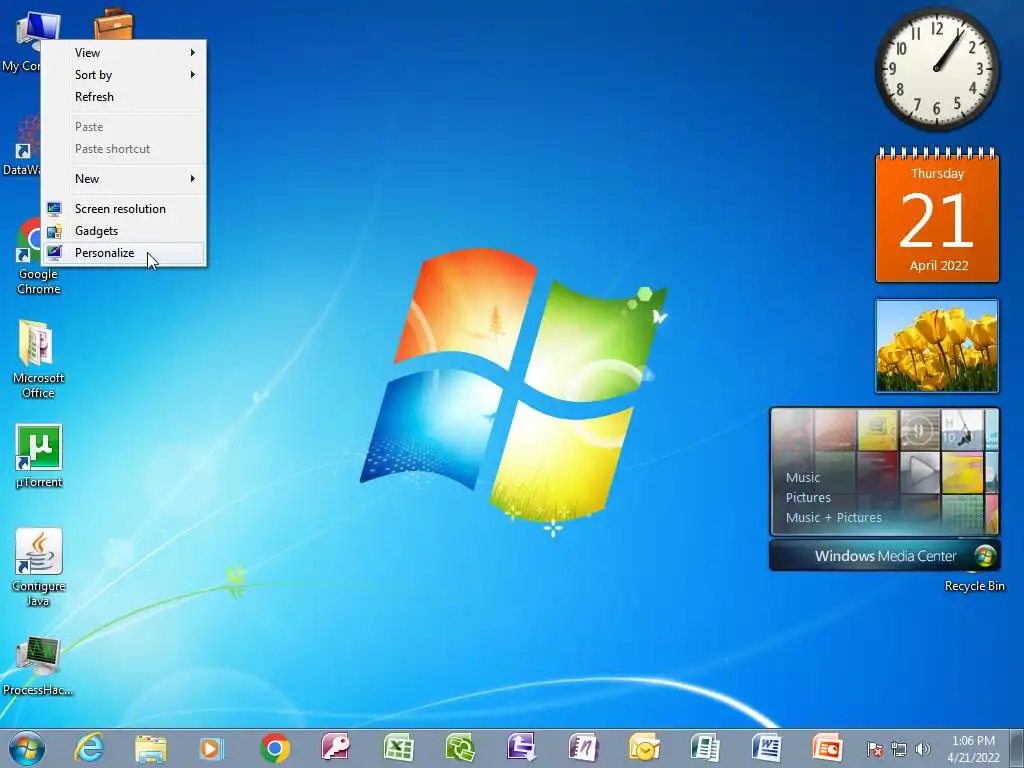Launch Outlook from the taskbar
The width and height of the screenshot is (1024, 768).
click(x=645, y=748)
